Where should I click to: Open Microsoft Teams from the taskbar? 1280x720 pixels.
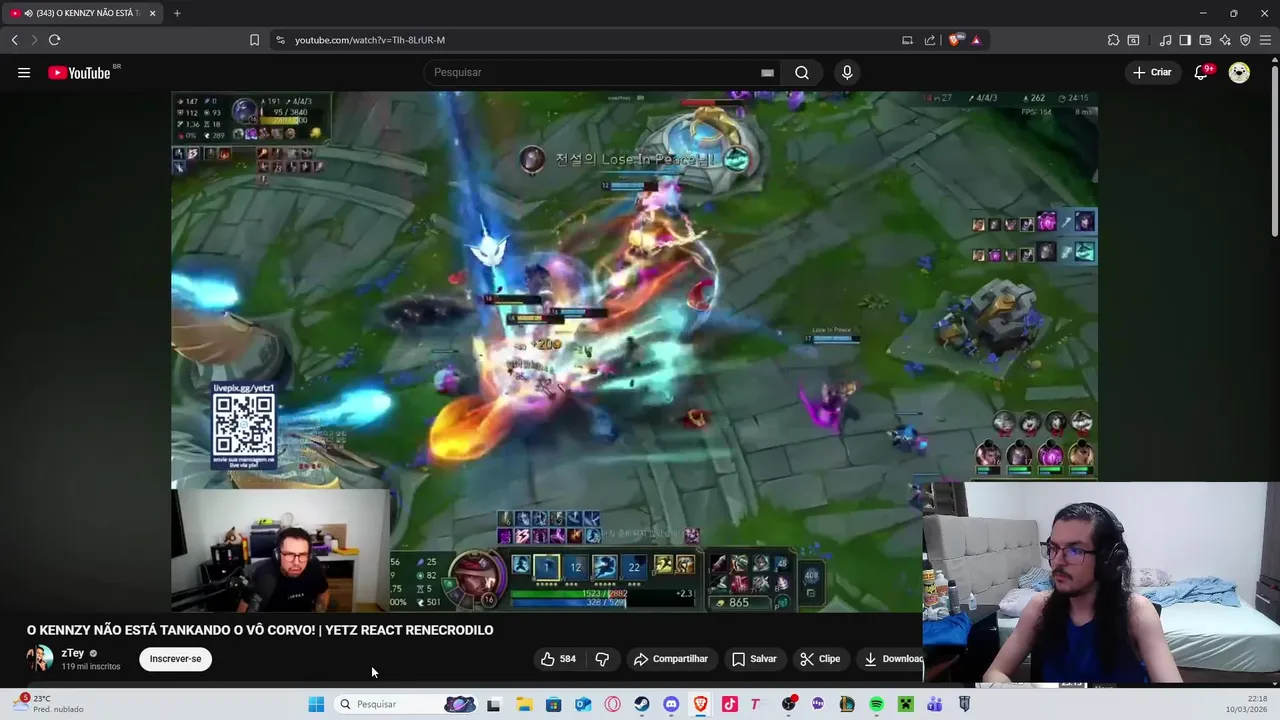tap(935, 704)
